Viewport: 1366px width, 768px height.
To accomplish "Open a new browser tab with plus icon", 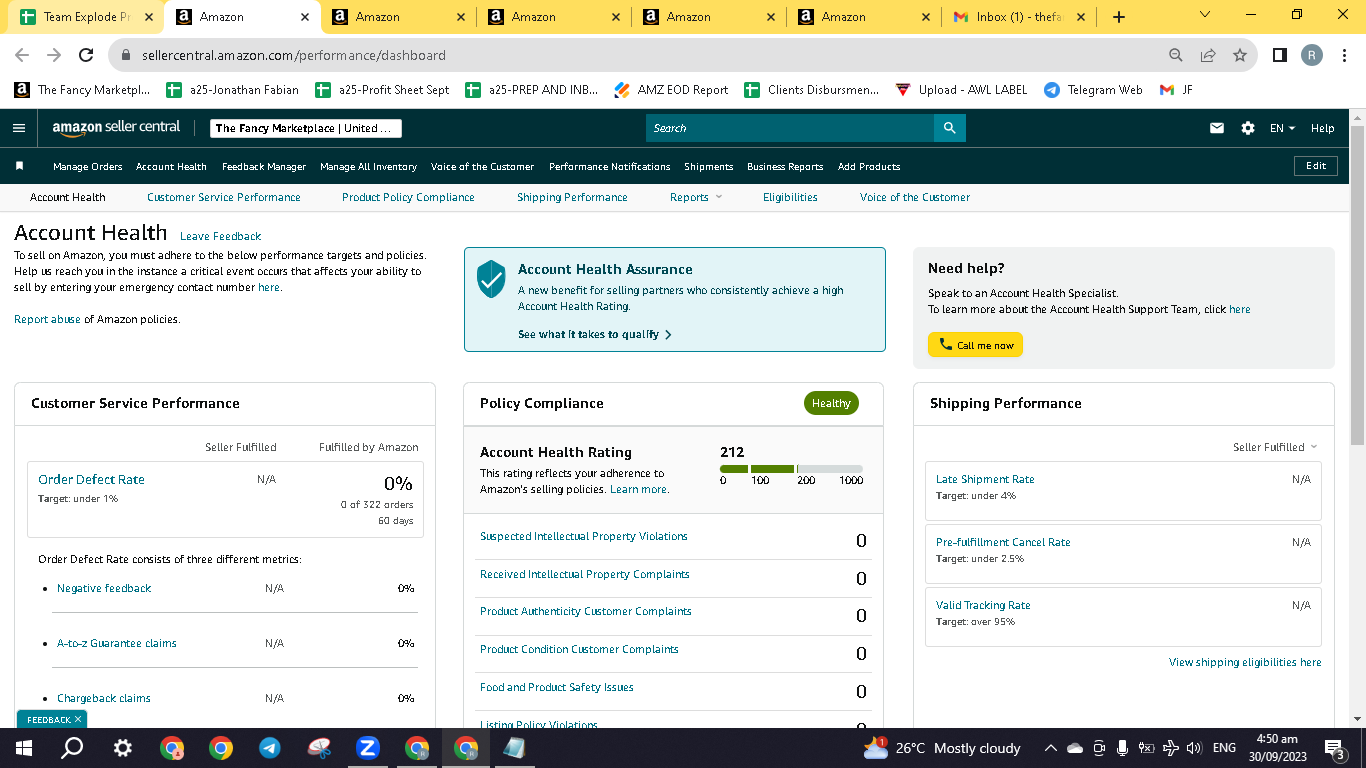I will [1118, 17].
